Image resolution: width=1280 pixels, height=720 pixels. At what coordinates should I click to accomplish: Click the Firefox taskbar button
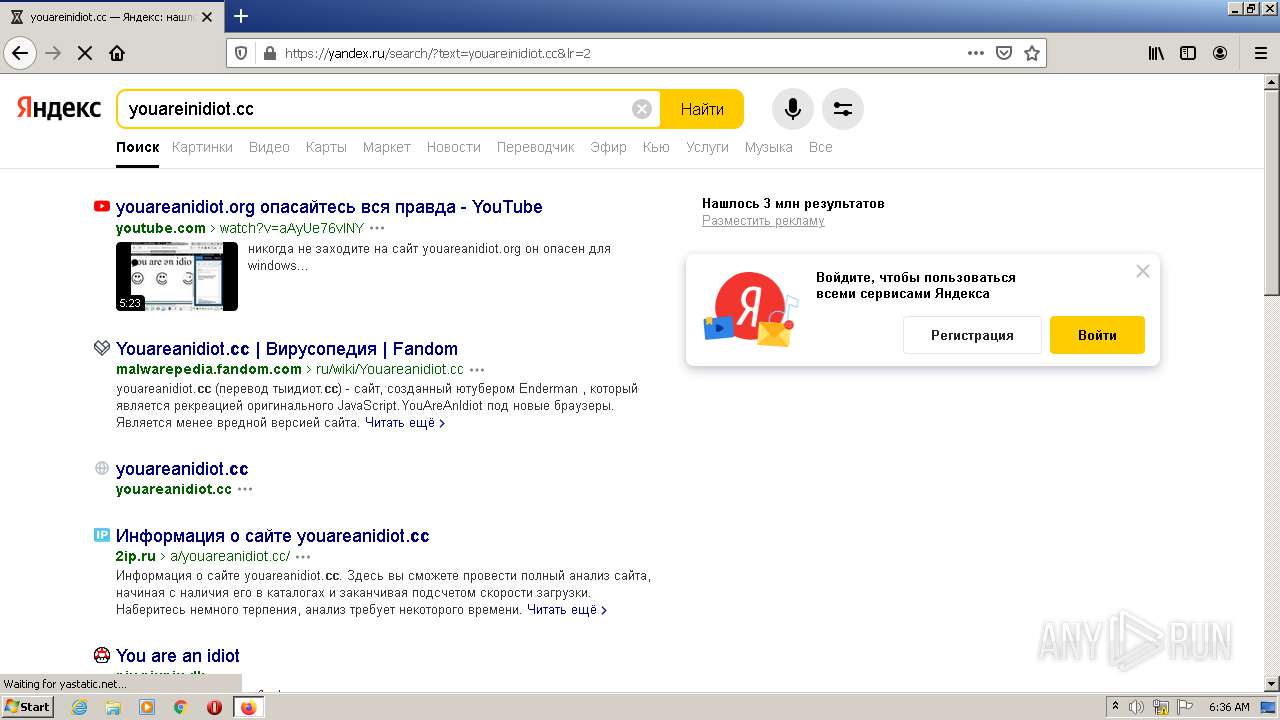tap(248, 707)
